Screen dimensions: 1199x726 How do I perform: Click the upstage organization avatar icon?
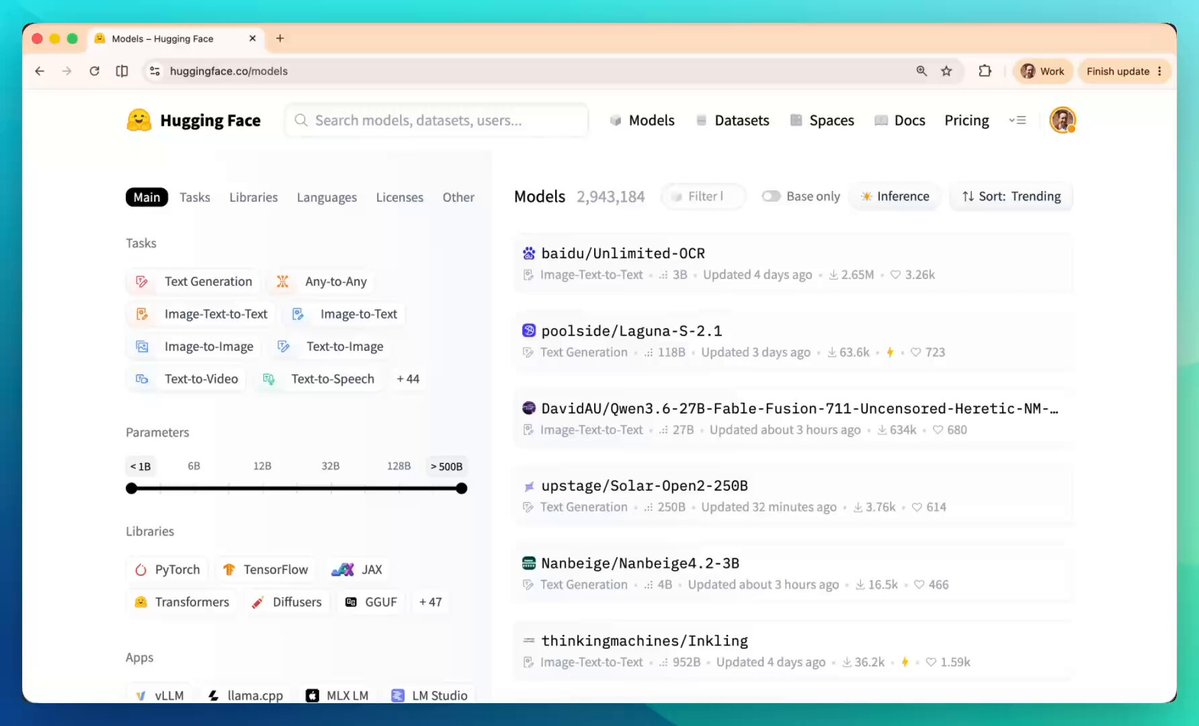click(x=528, y=486)
